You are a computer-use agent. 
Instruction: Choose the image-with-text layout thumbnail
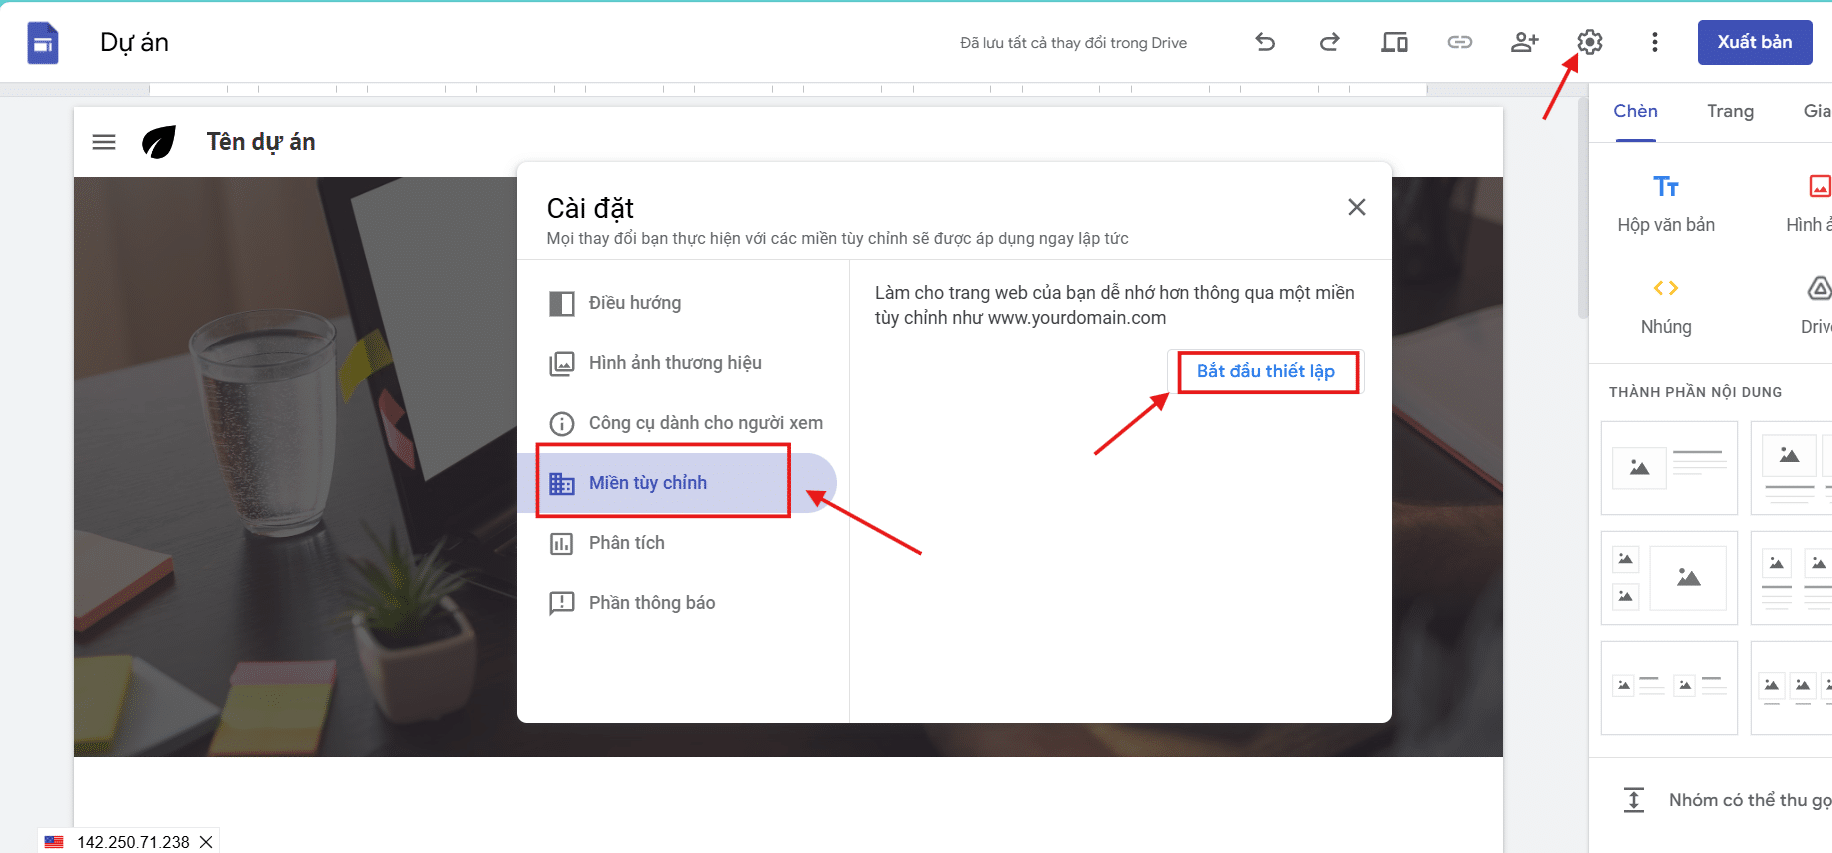[1669, 468]
